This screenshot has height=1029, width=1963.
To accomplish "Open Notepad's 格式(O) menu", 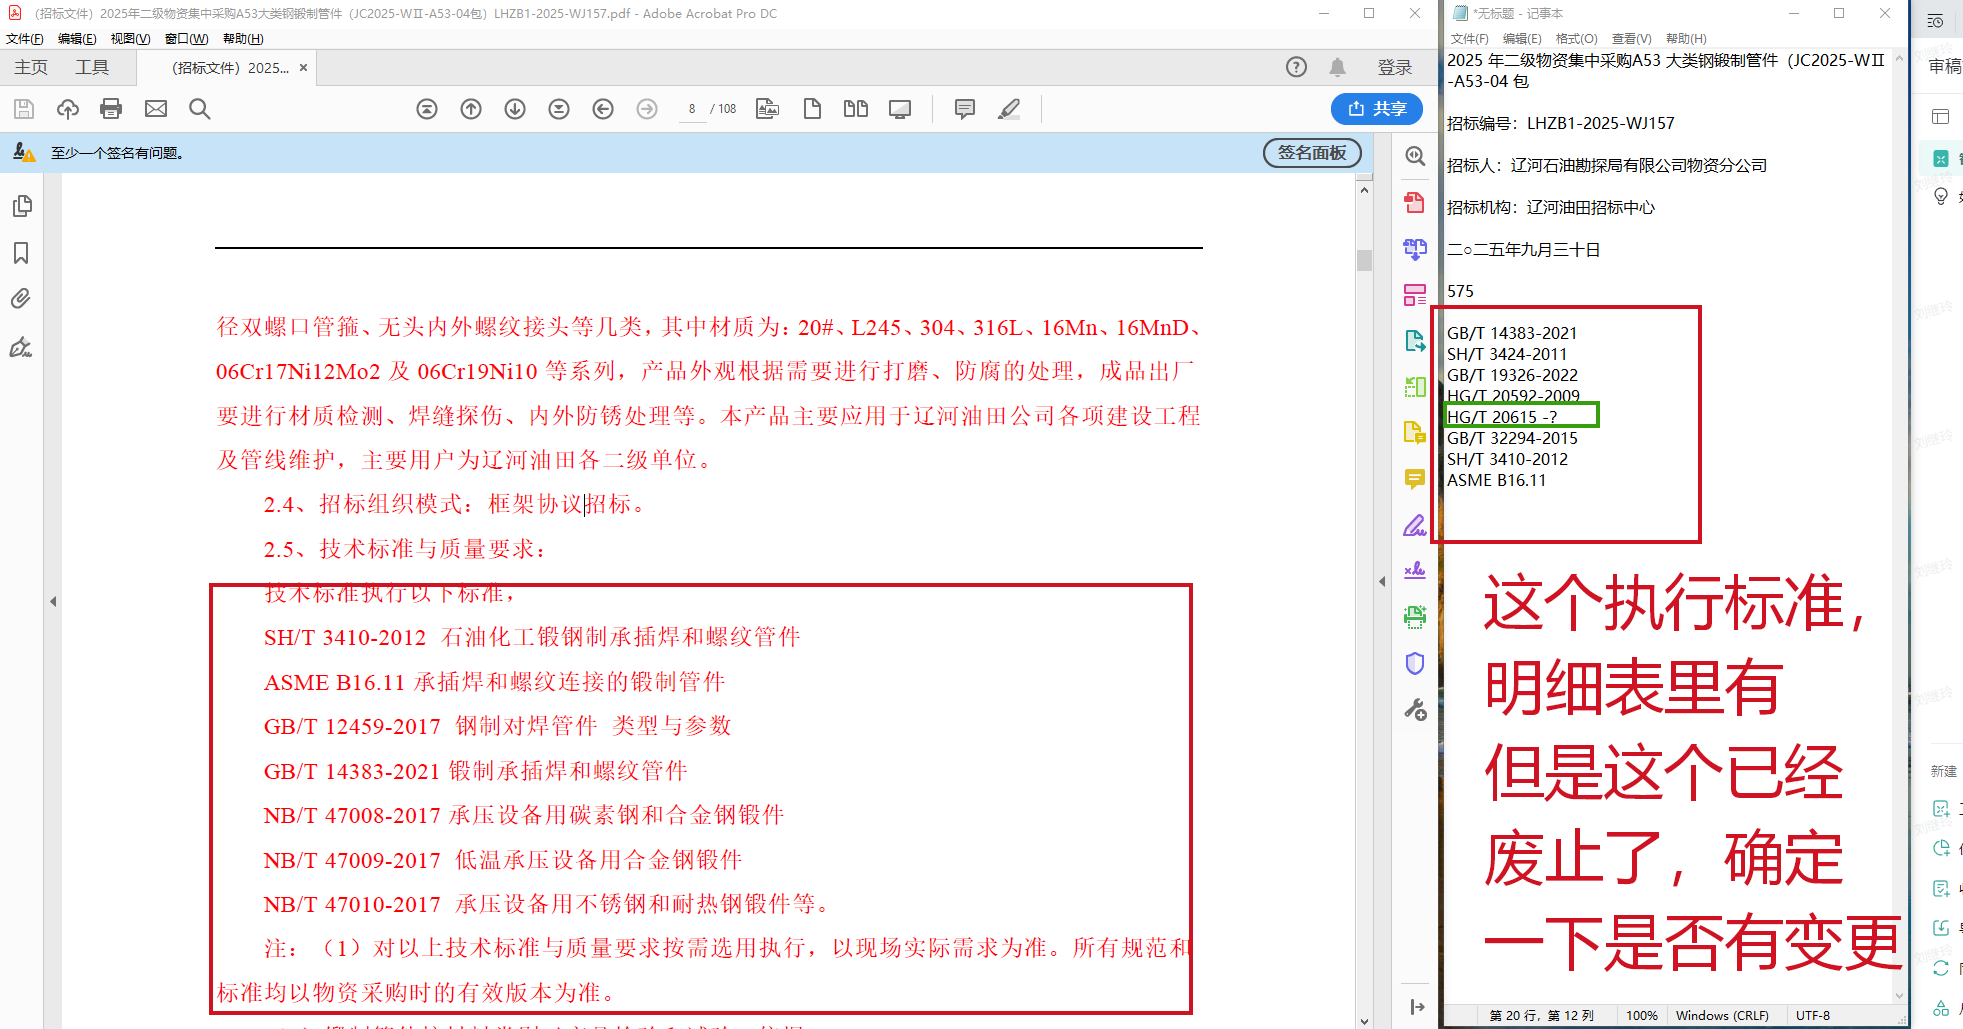I will [1577, 39].
